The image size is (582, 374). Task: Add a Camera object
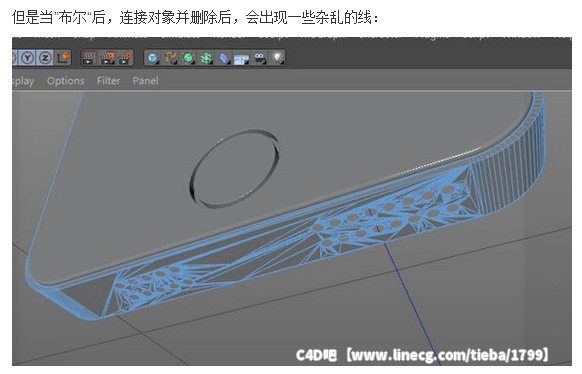(259, 58)
